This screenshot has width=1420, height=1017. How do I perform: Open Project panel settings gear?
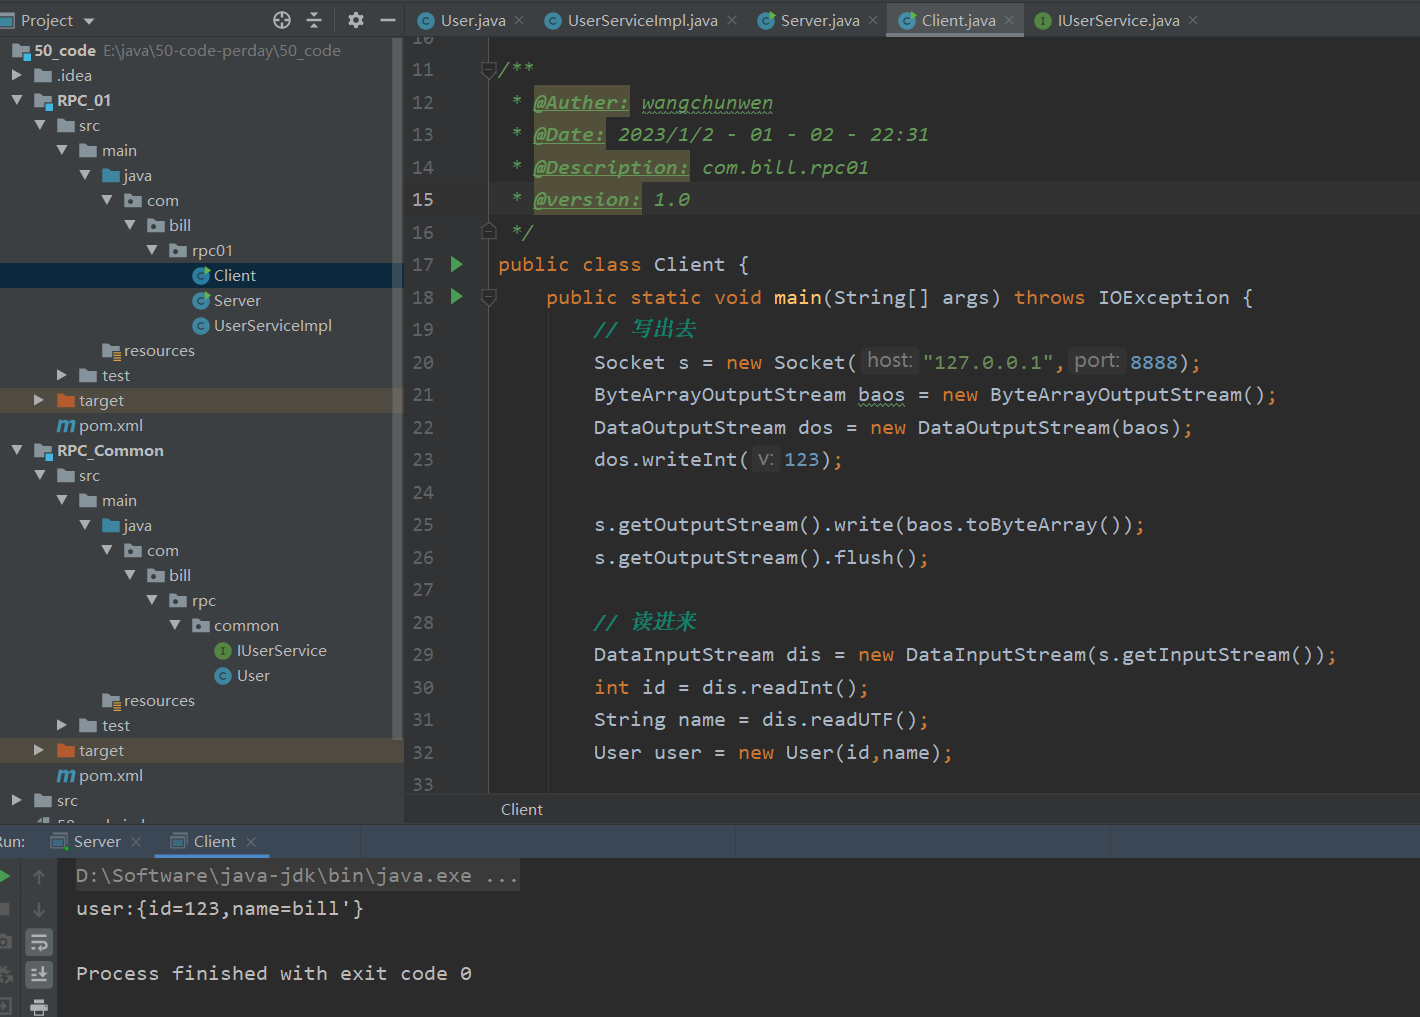[356, 20]
